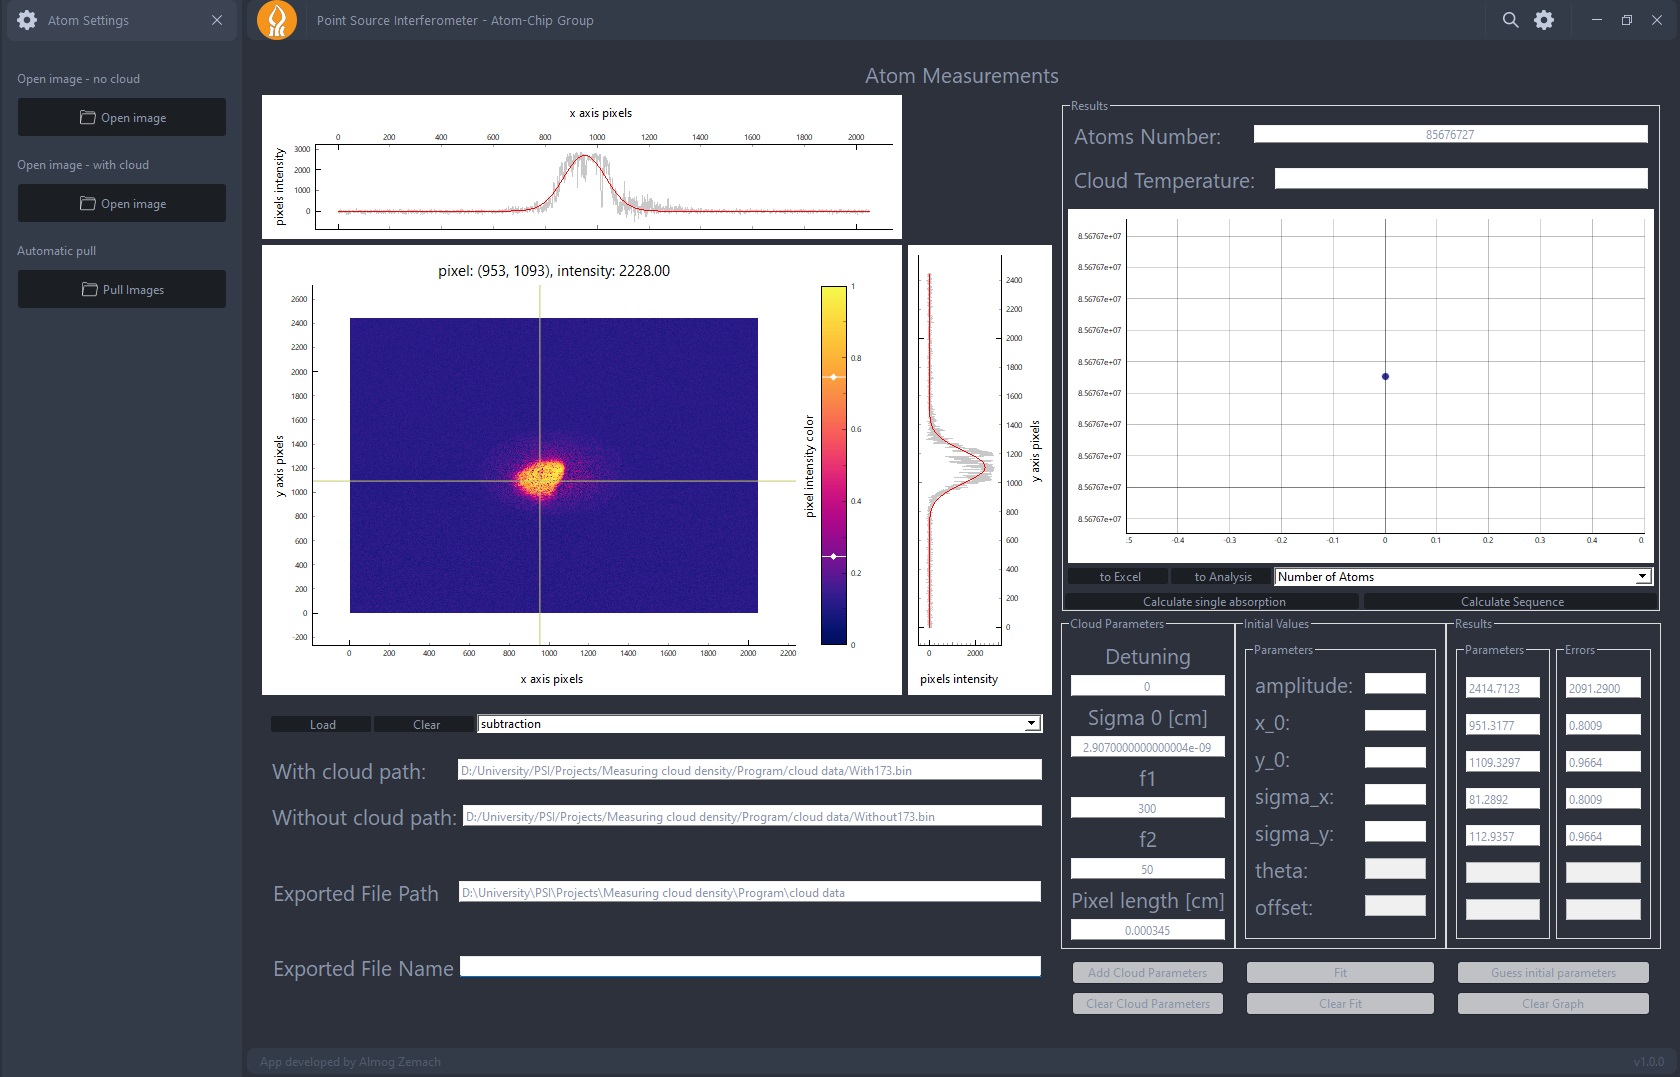
Task: Click the Clear Graph button
Action: (x=1553, y=1003)
